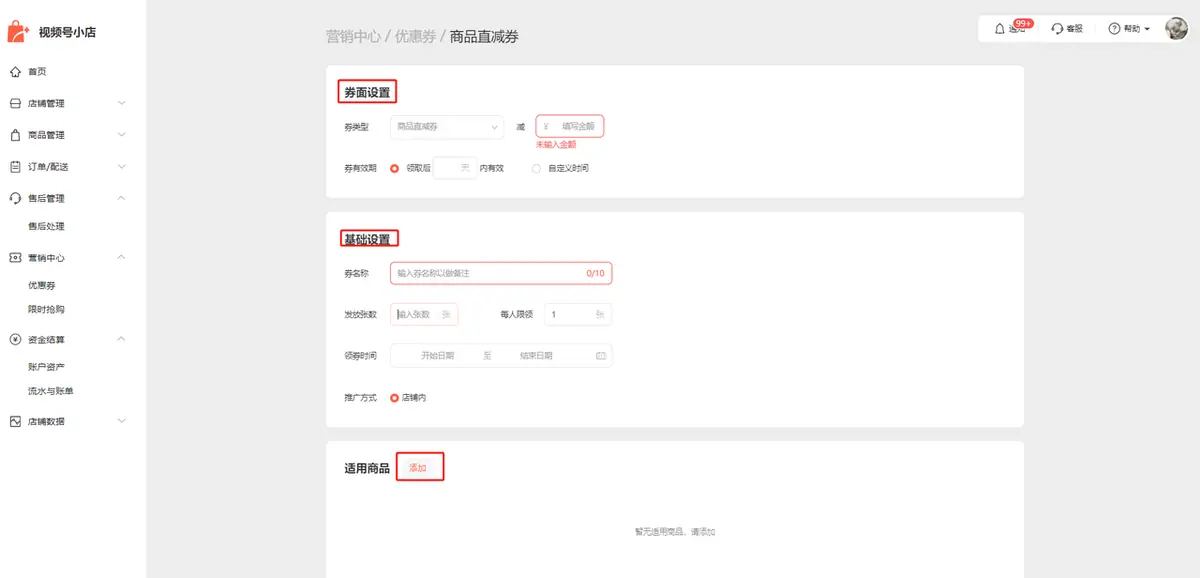1200x578 pixels.
Task: Click the 首页 home icon
Action: (15, 72)
